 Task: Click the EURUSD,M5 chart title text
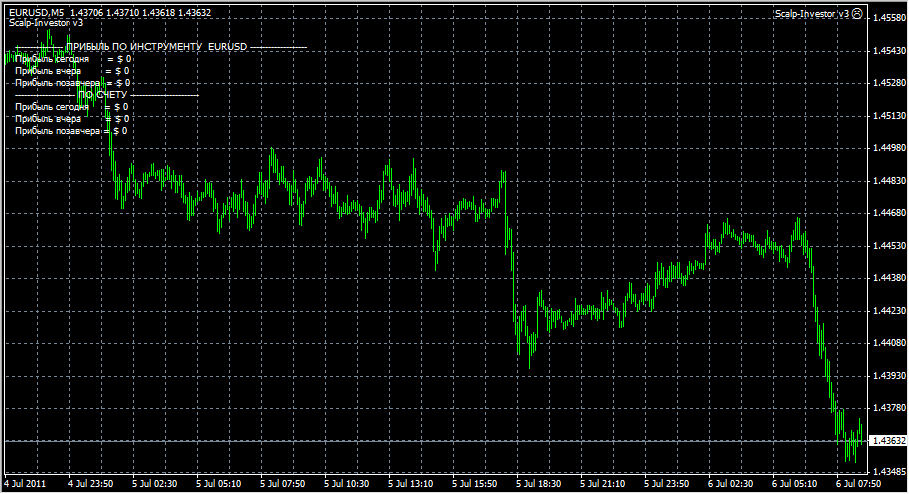(x=36, y=12)
